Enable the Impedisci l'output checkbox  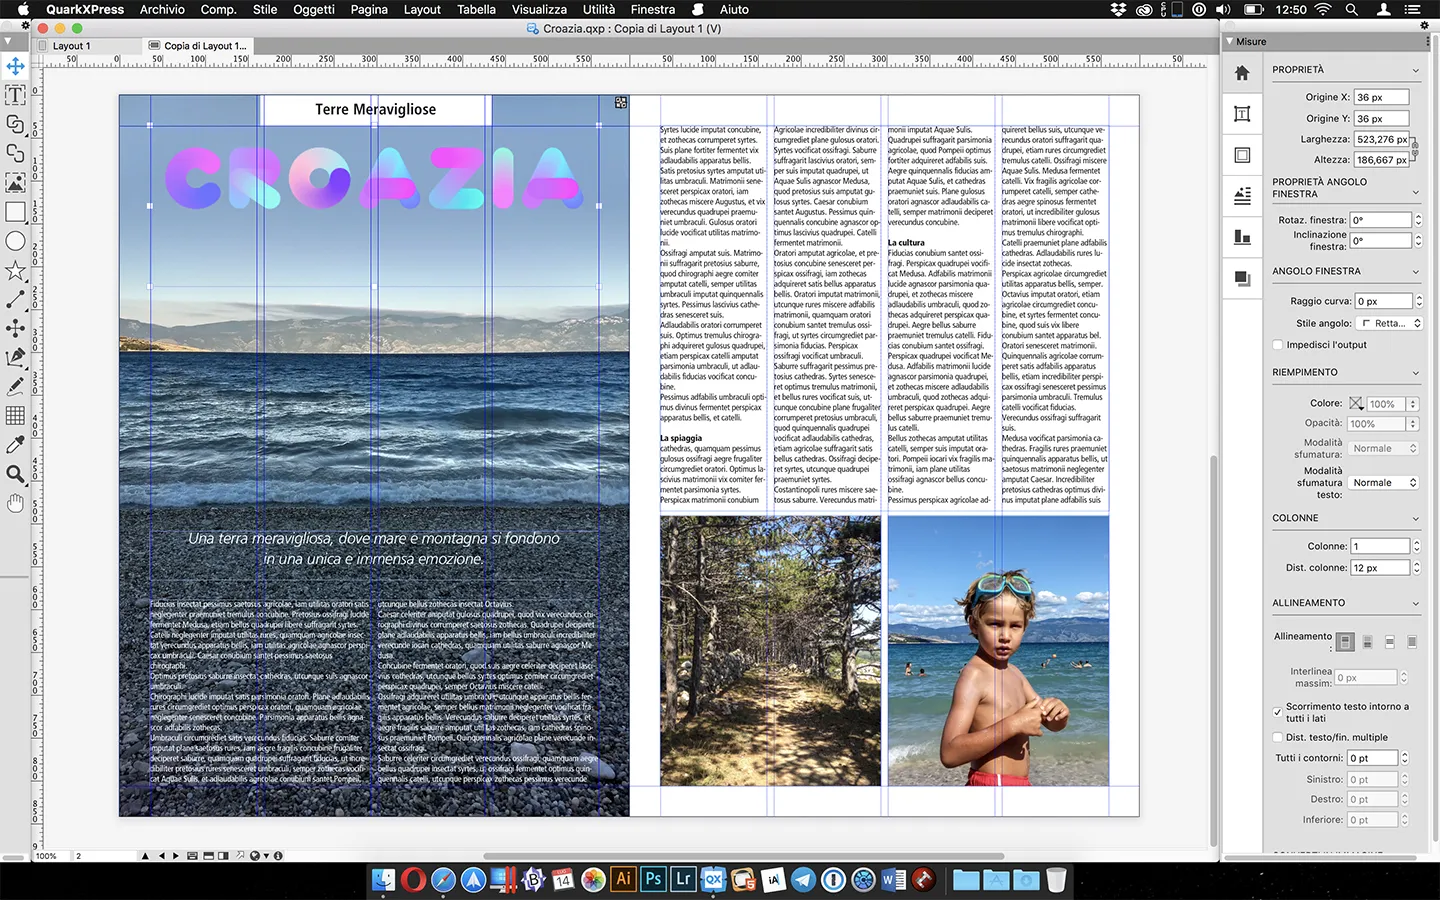point(1277,344)
